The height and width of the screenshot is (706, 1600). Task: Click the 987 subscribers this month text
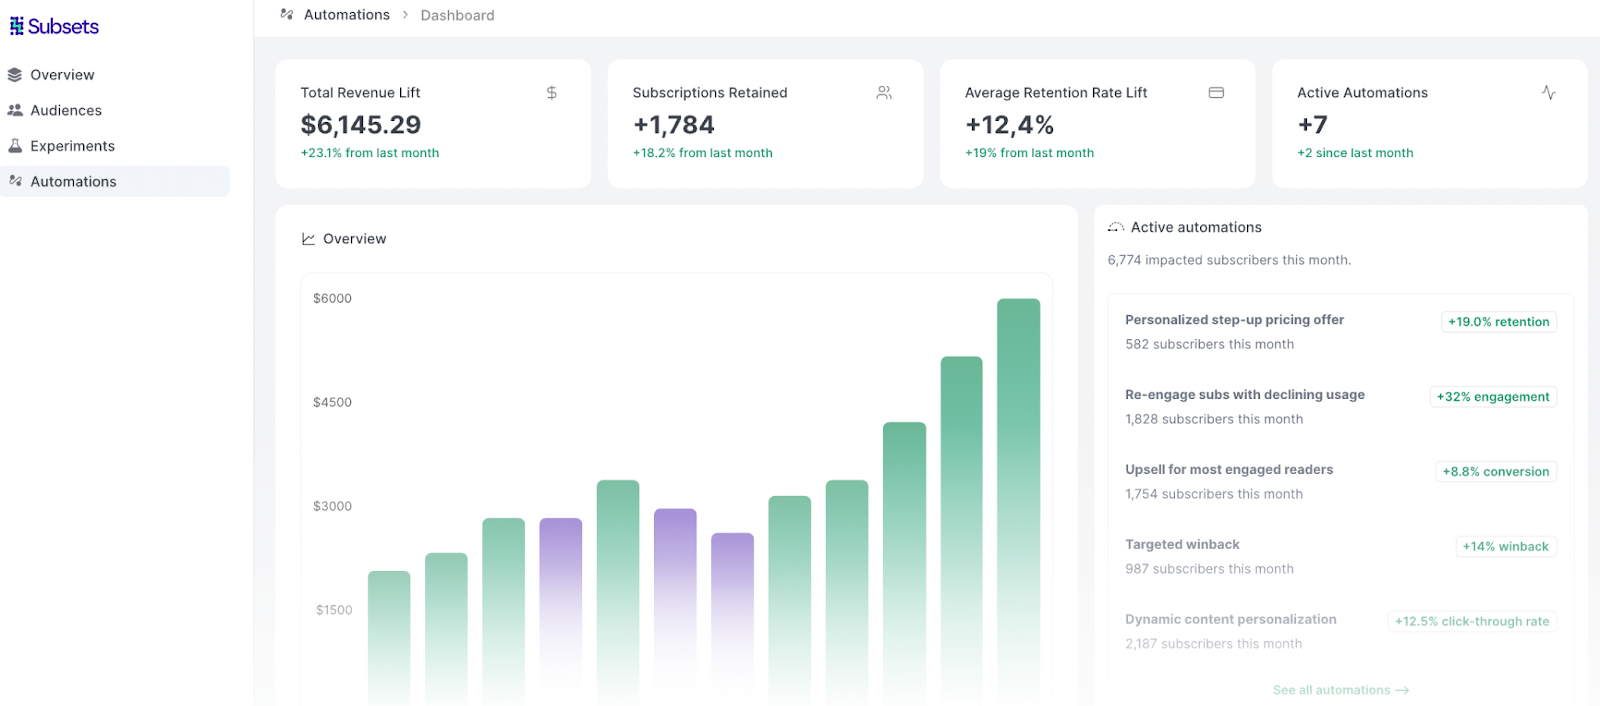tap(1209, 569)
